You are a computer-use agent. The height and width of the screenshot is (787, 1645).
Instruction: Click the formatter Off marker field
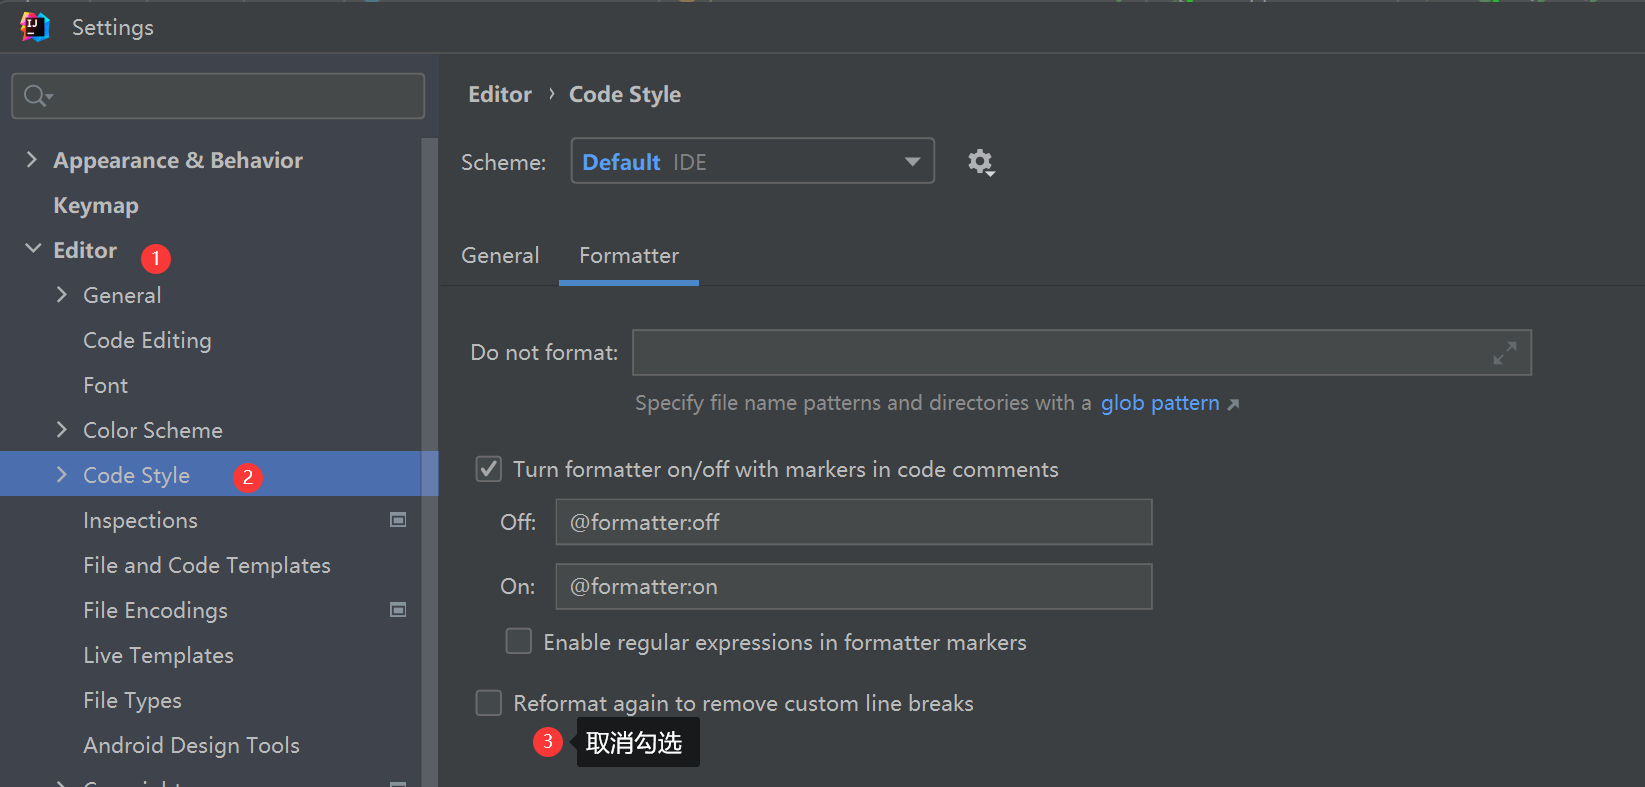pos(853,522)
